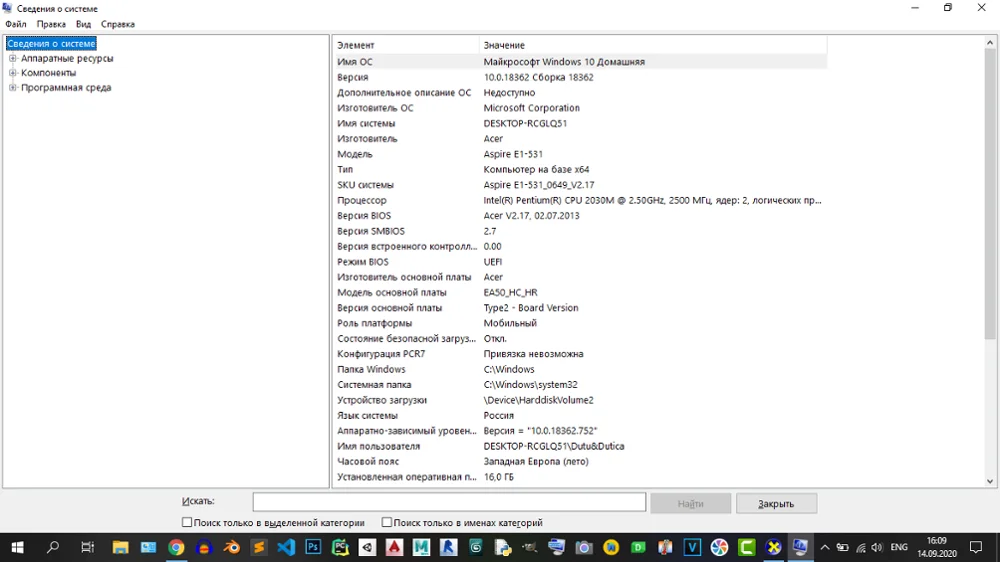Open the volume control in system tray
Viewport: 1000px width, 562px height.
pyautogui.click(x=877, y=547)
